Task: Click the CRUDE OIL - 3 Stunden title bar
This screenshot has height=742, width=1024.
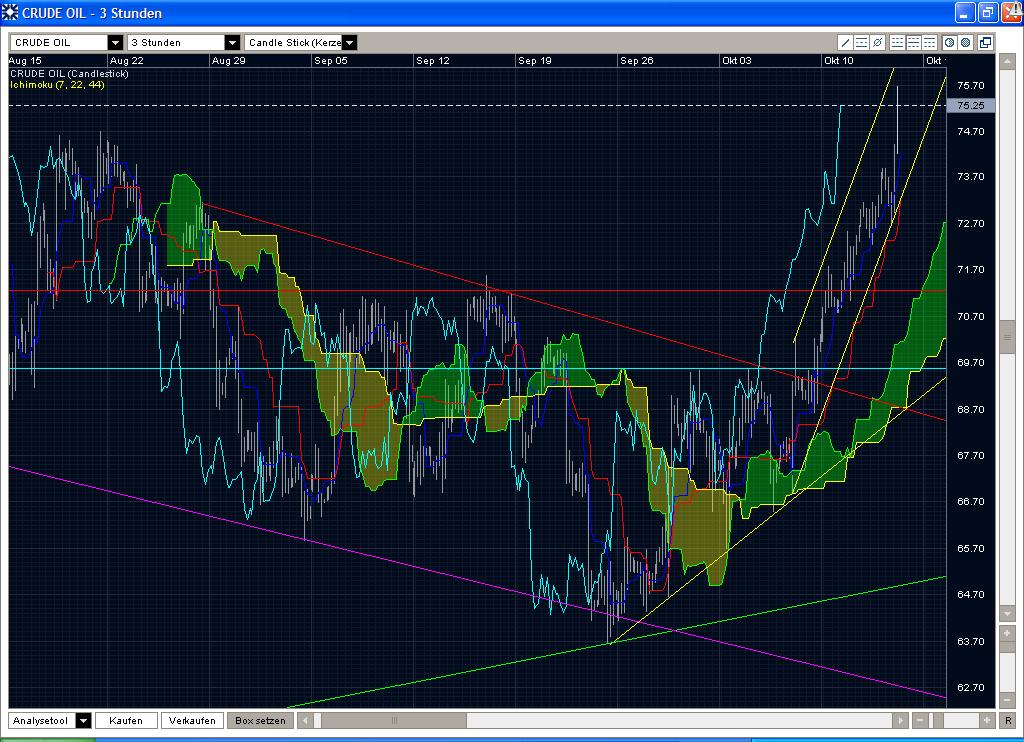Action: point(400,11)
